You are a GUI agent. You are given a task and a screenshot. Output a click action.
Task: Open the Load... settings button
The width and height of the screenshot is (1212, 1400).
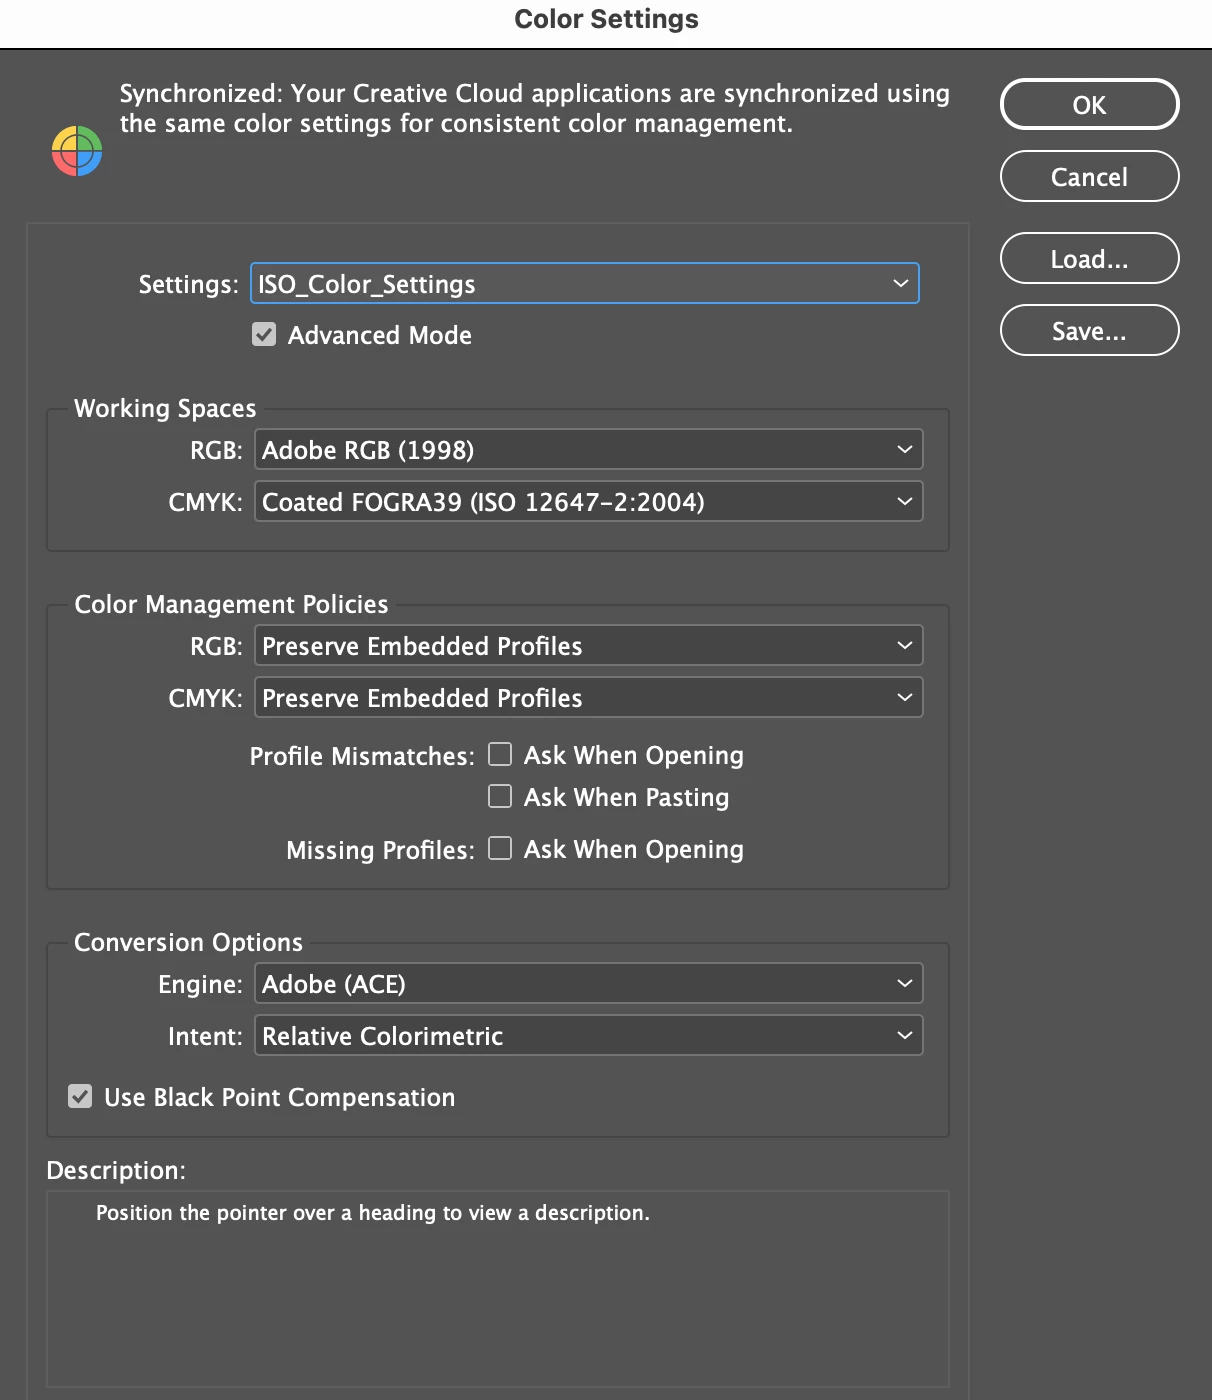tap(1089, 258)
